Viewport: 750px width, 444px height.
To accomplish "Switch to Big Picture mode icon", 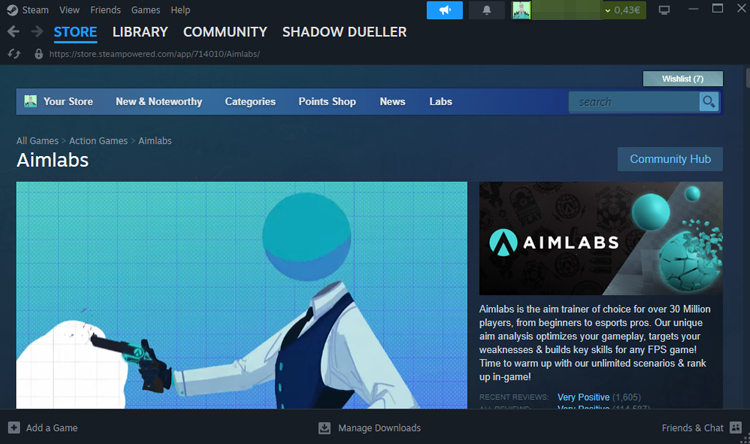I will (664, 10).
